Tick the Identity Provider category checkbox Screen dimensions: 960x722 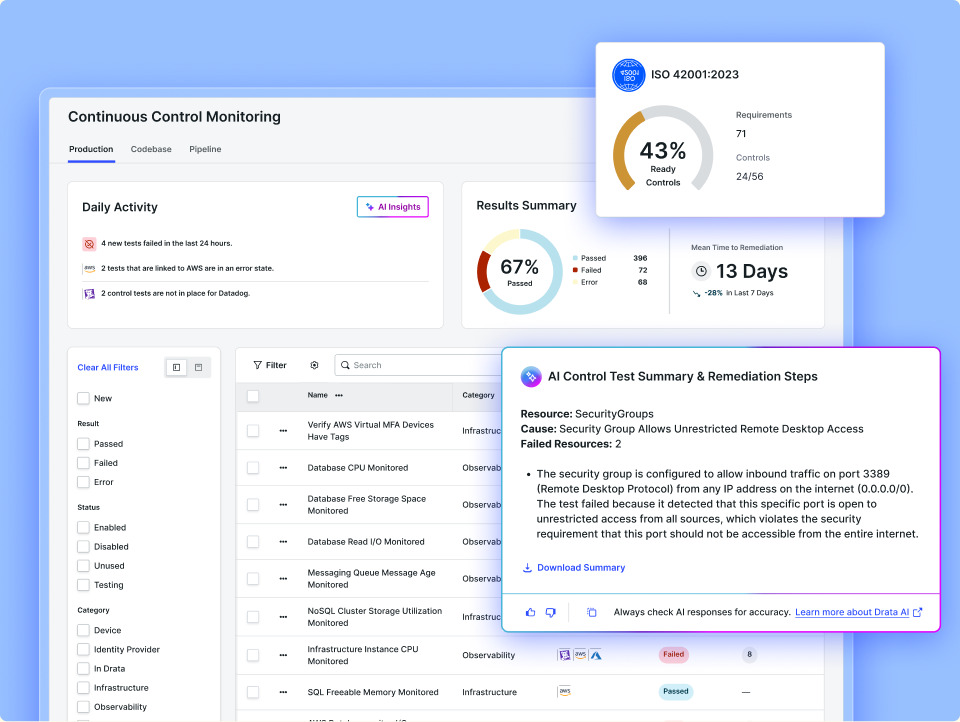(83, 649)
